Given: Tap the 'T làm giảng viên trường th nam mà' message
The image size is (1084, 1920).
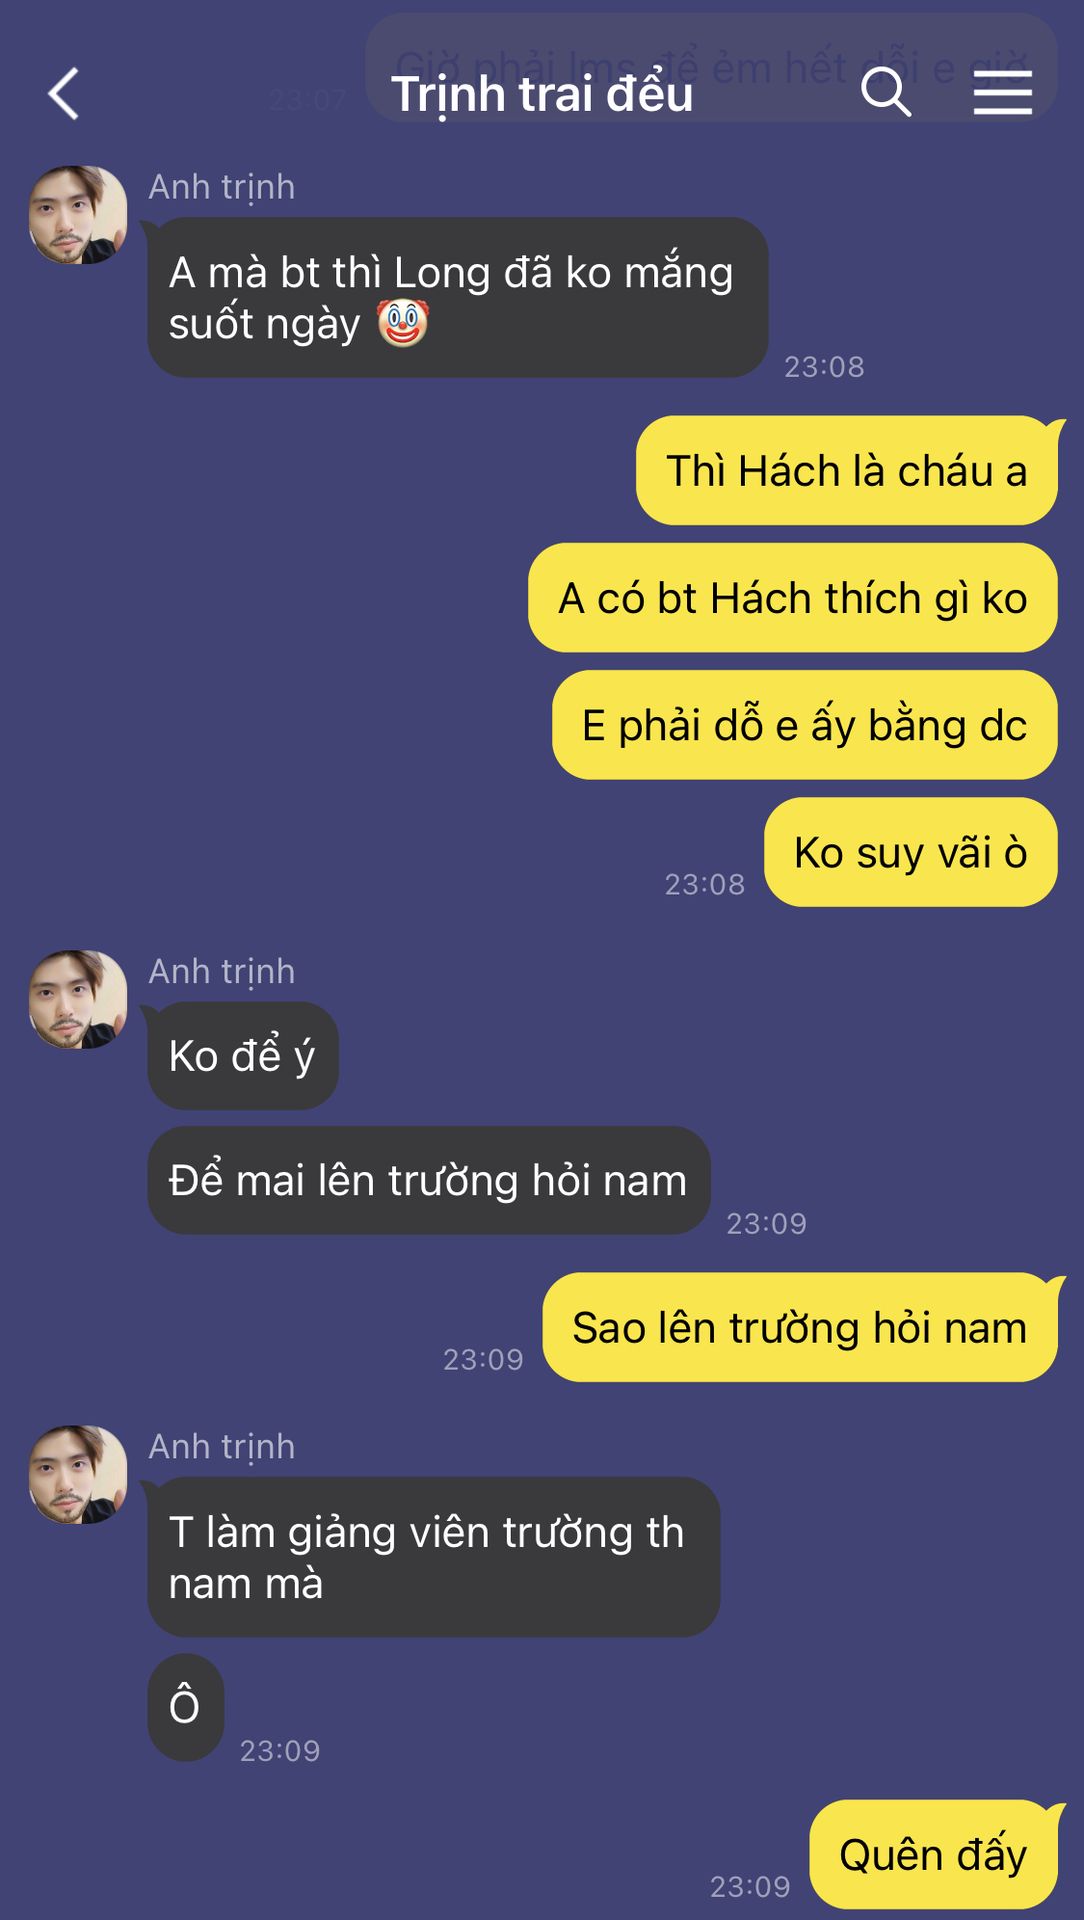Looking at the screenshot, I should tap(434, 1557).
